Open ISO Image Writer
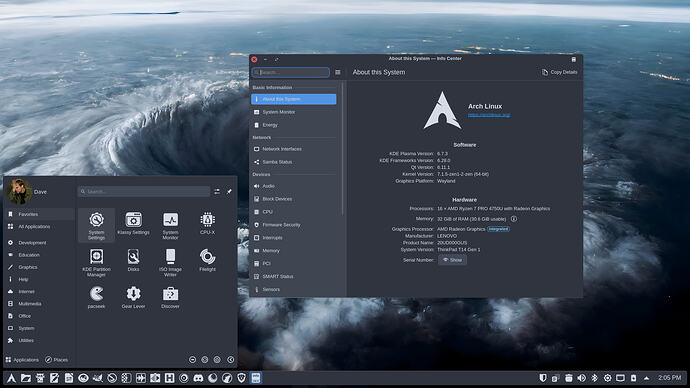The width and height of the screenshot is (690, 388). (x=170, y=262)
